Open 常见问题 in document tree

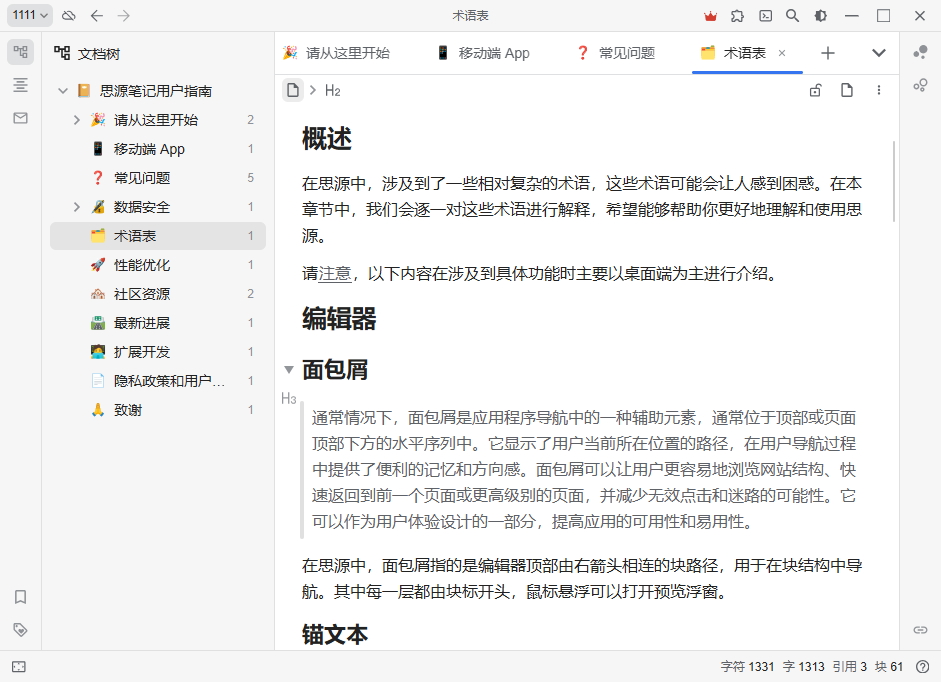point(158,178)
